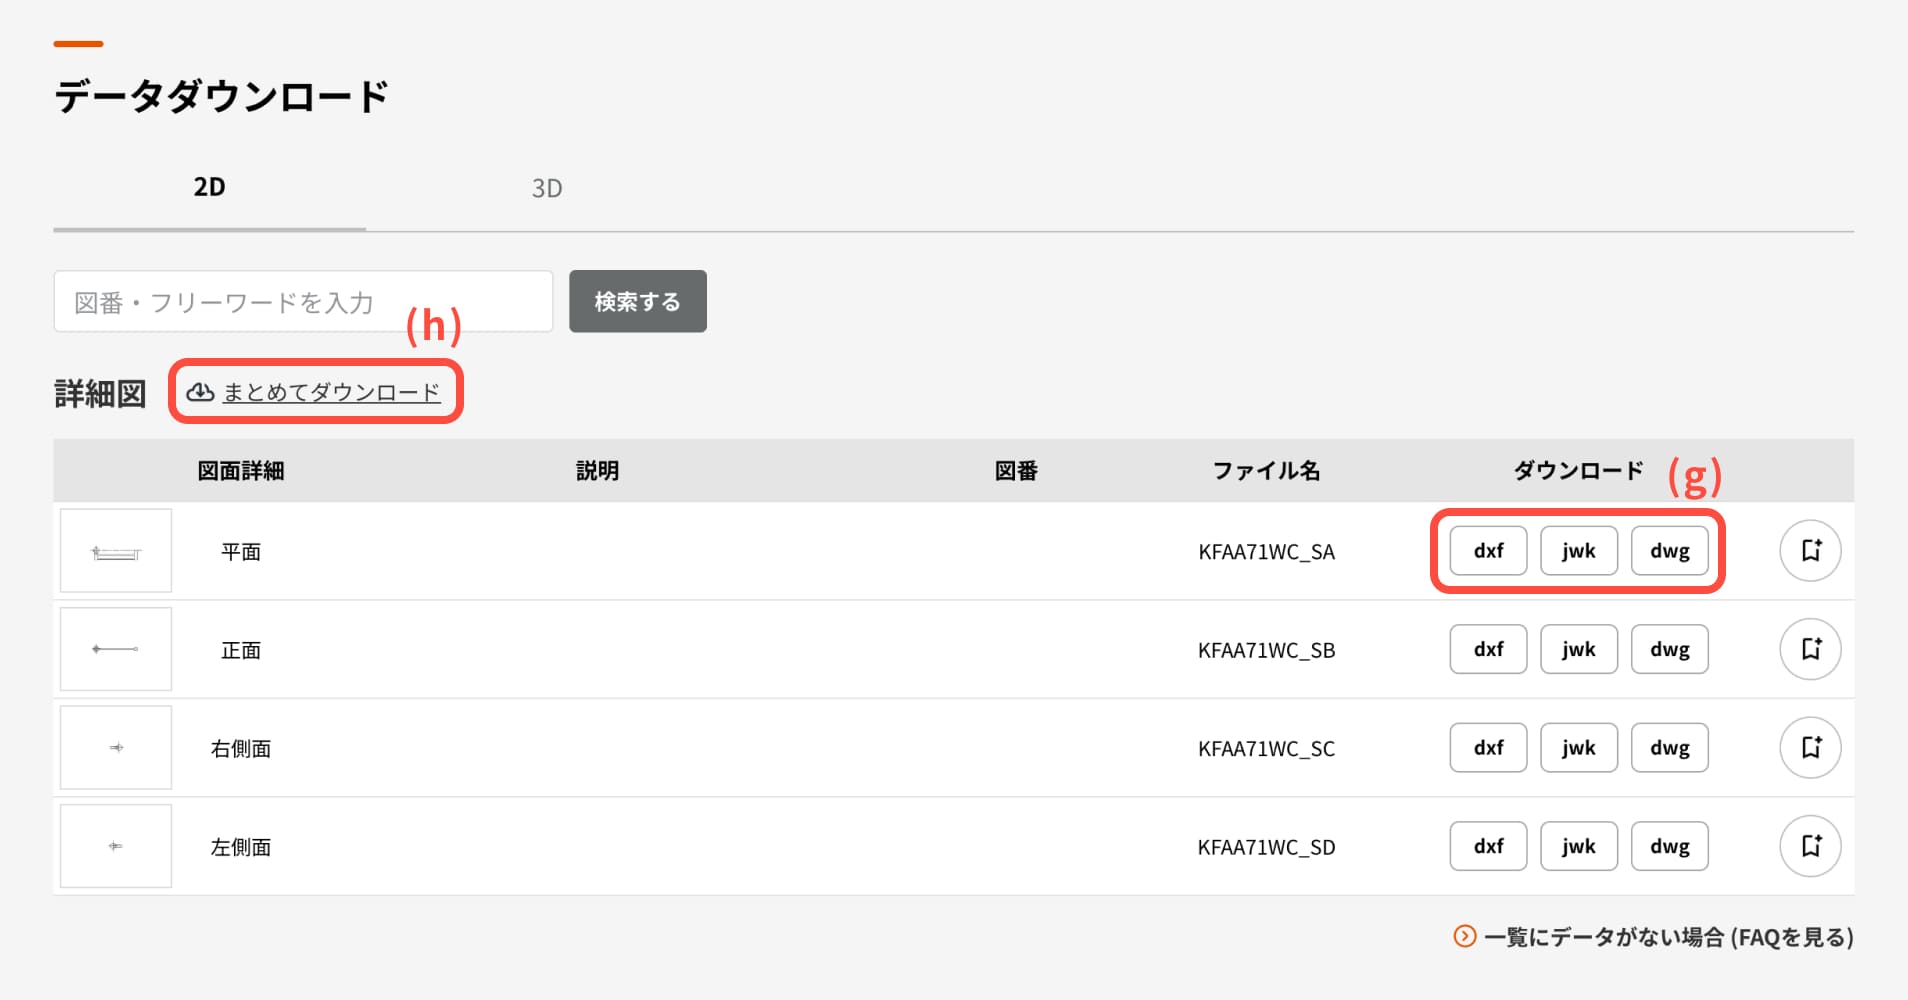This screenshot has width=1908, height=1000.
Task: Bookmark the 正面 drawing row
Action: (1810, 649)
